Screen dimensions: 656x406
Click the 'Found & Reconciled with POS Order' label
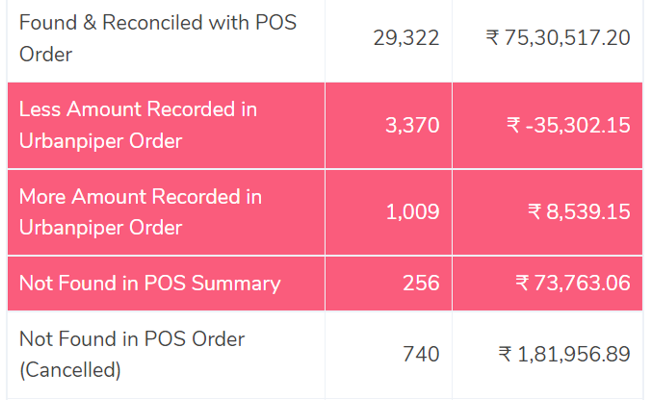point(158,39)
